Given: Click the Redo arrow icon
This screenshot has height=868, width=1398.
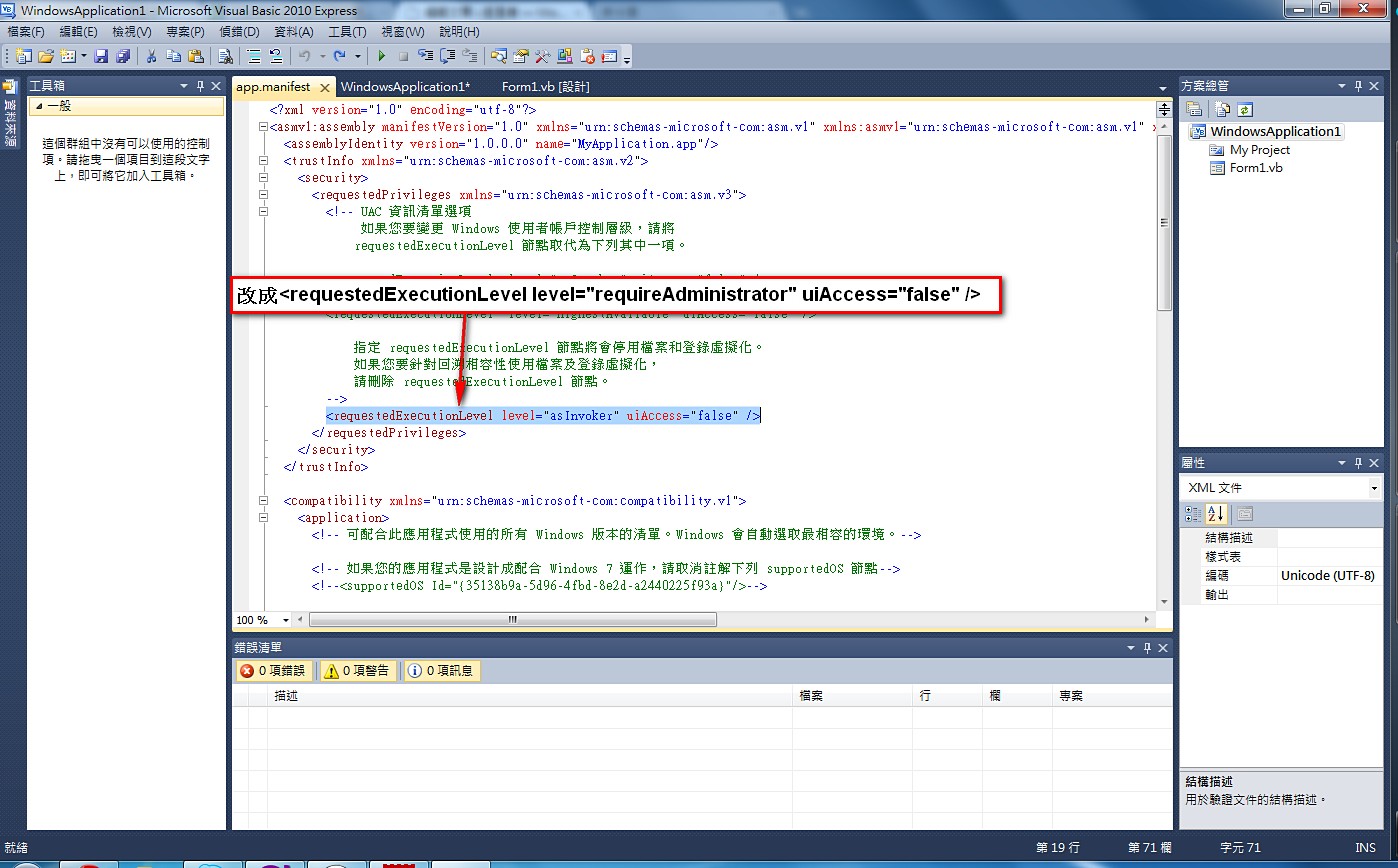Looking at the screenshot, I should [339, 56].
